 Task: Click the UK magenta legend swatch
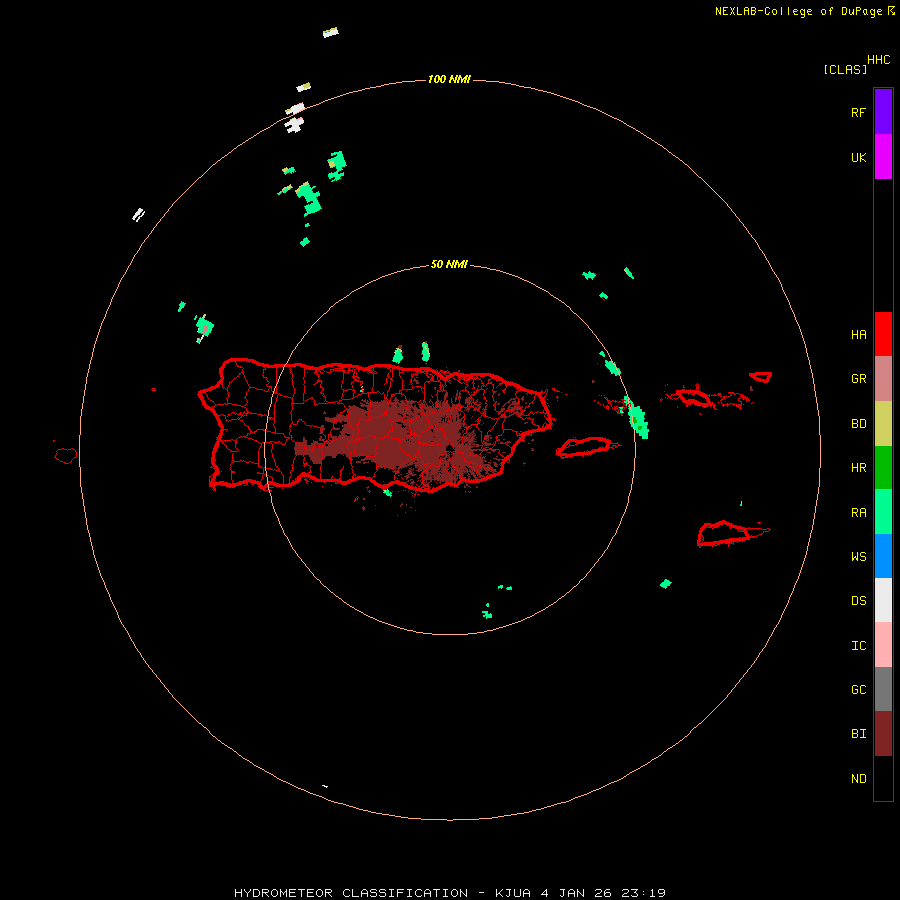[x=883, y=157]
